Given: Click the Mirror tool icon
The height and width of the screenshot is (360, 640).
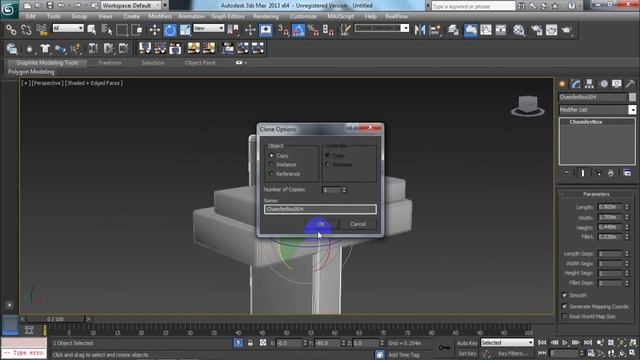Looking at the screenshot, I should pos(420,30).
